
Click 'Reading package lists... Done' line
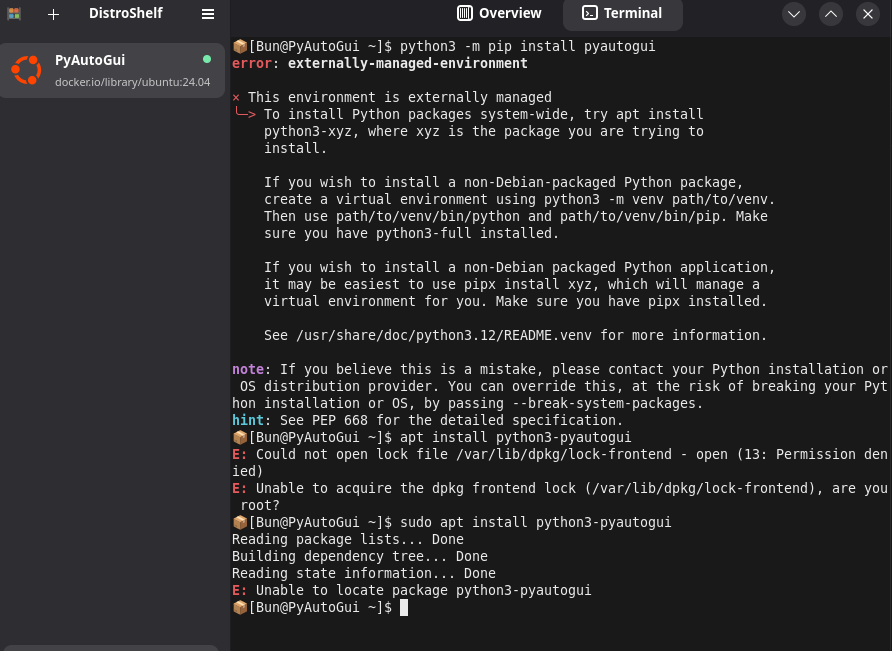point(348,539)
